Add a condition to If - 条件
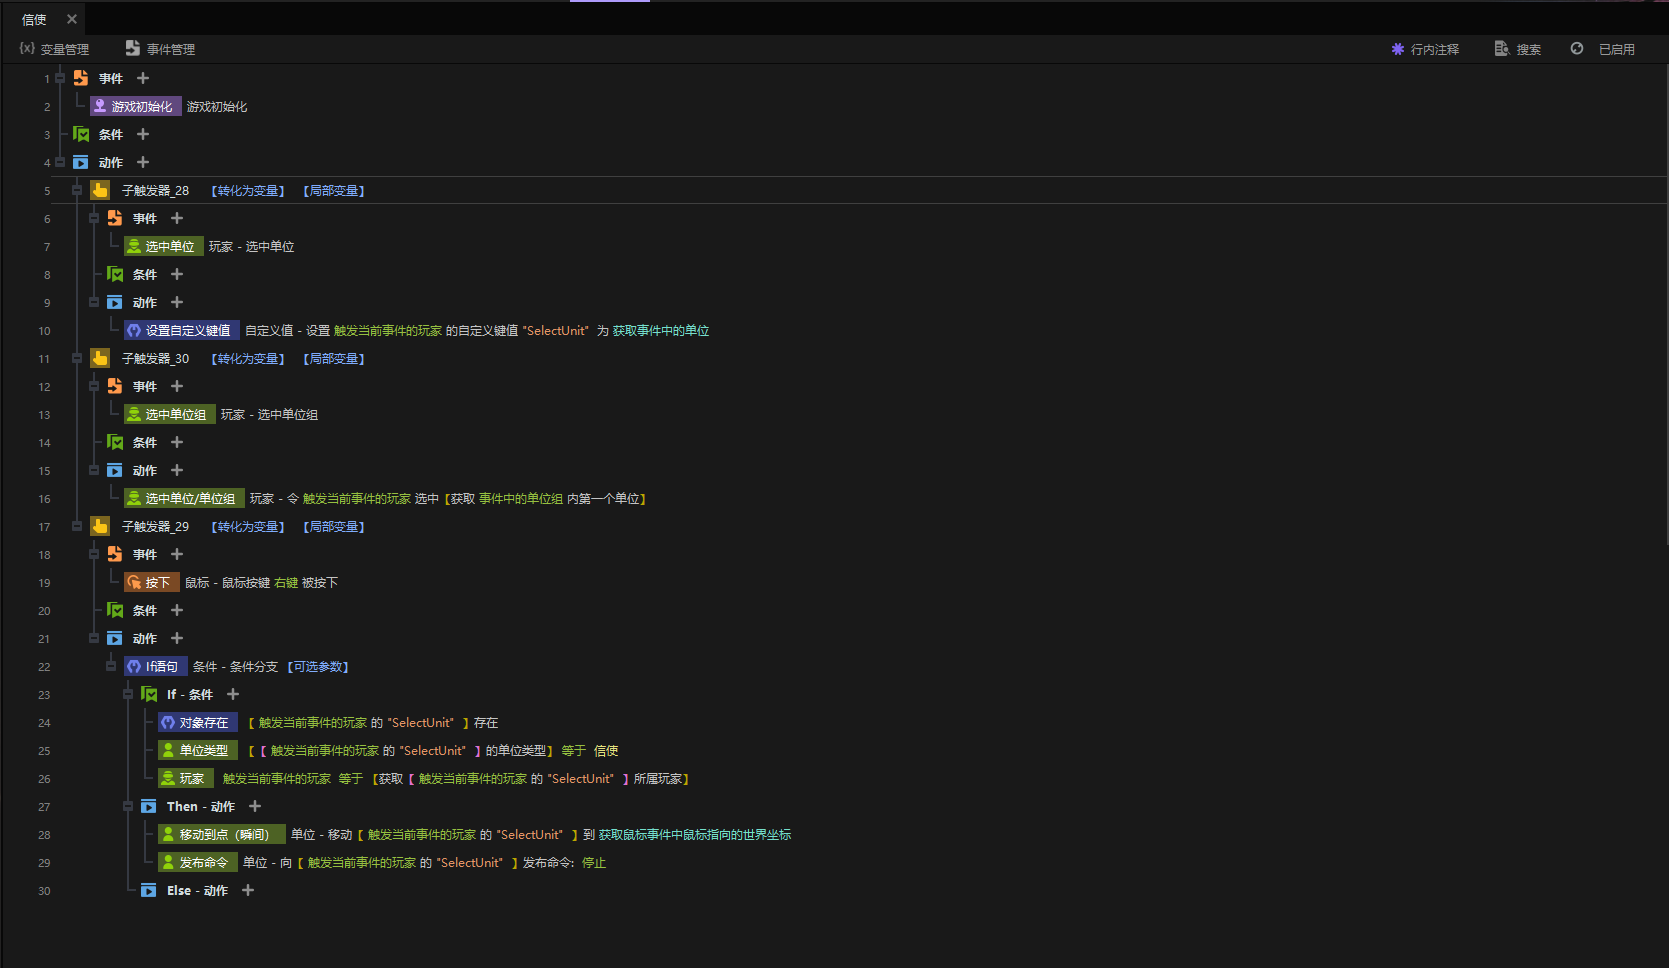 coord(233,694)
